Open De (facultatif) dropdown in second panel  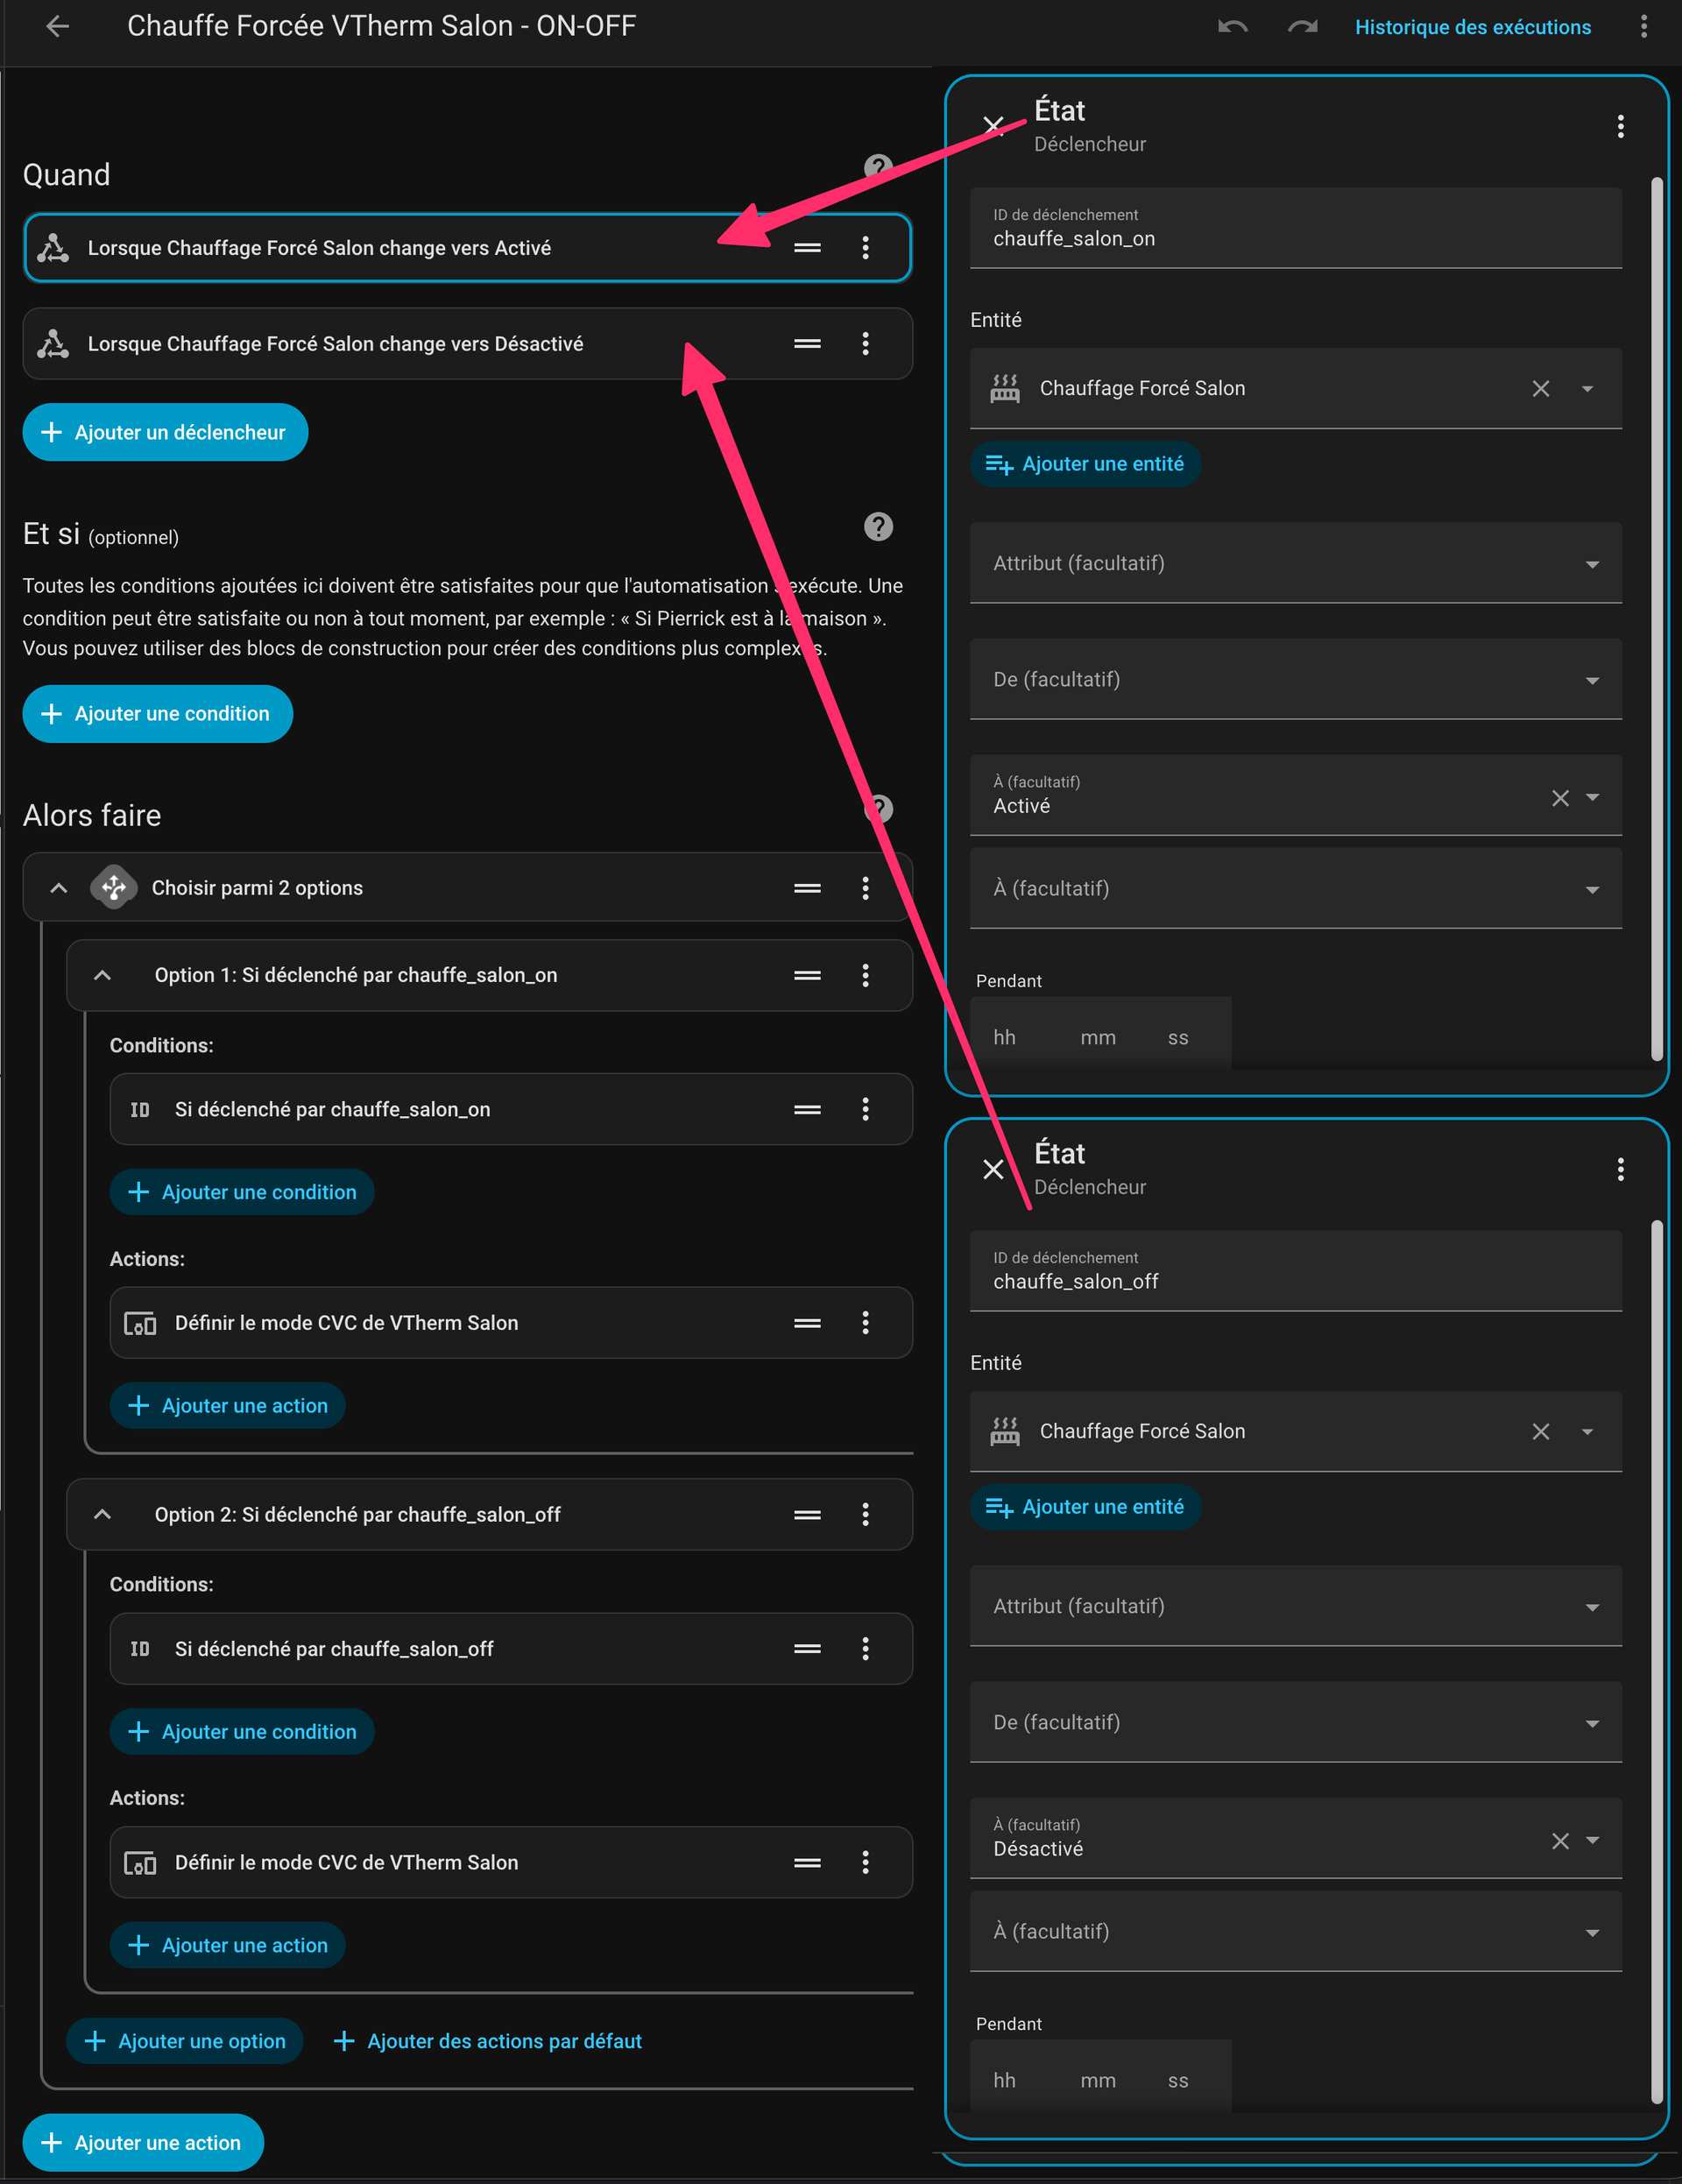click(1295, 1723)
